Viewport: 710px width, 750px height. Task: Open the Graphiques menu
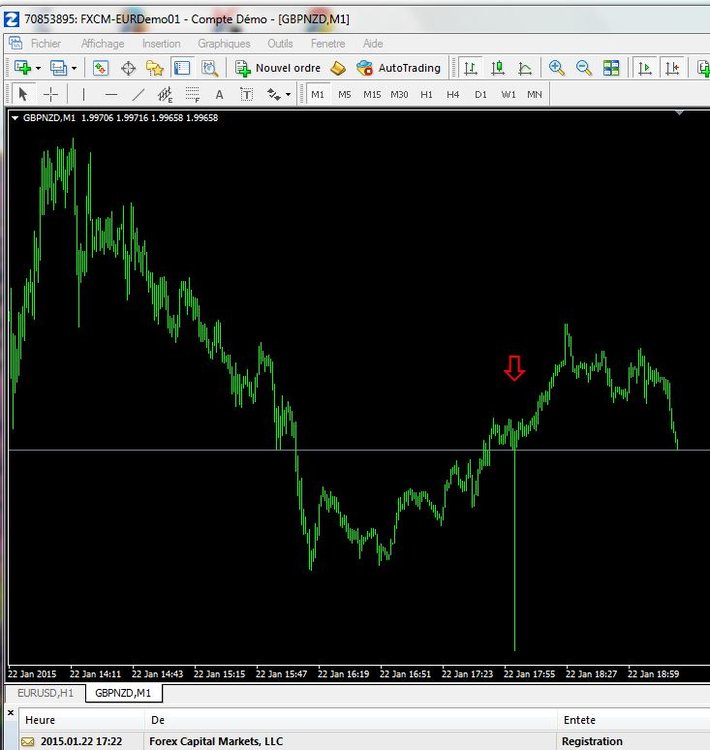click(x=224, y=44)
